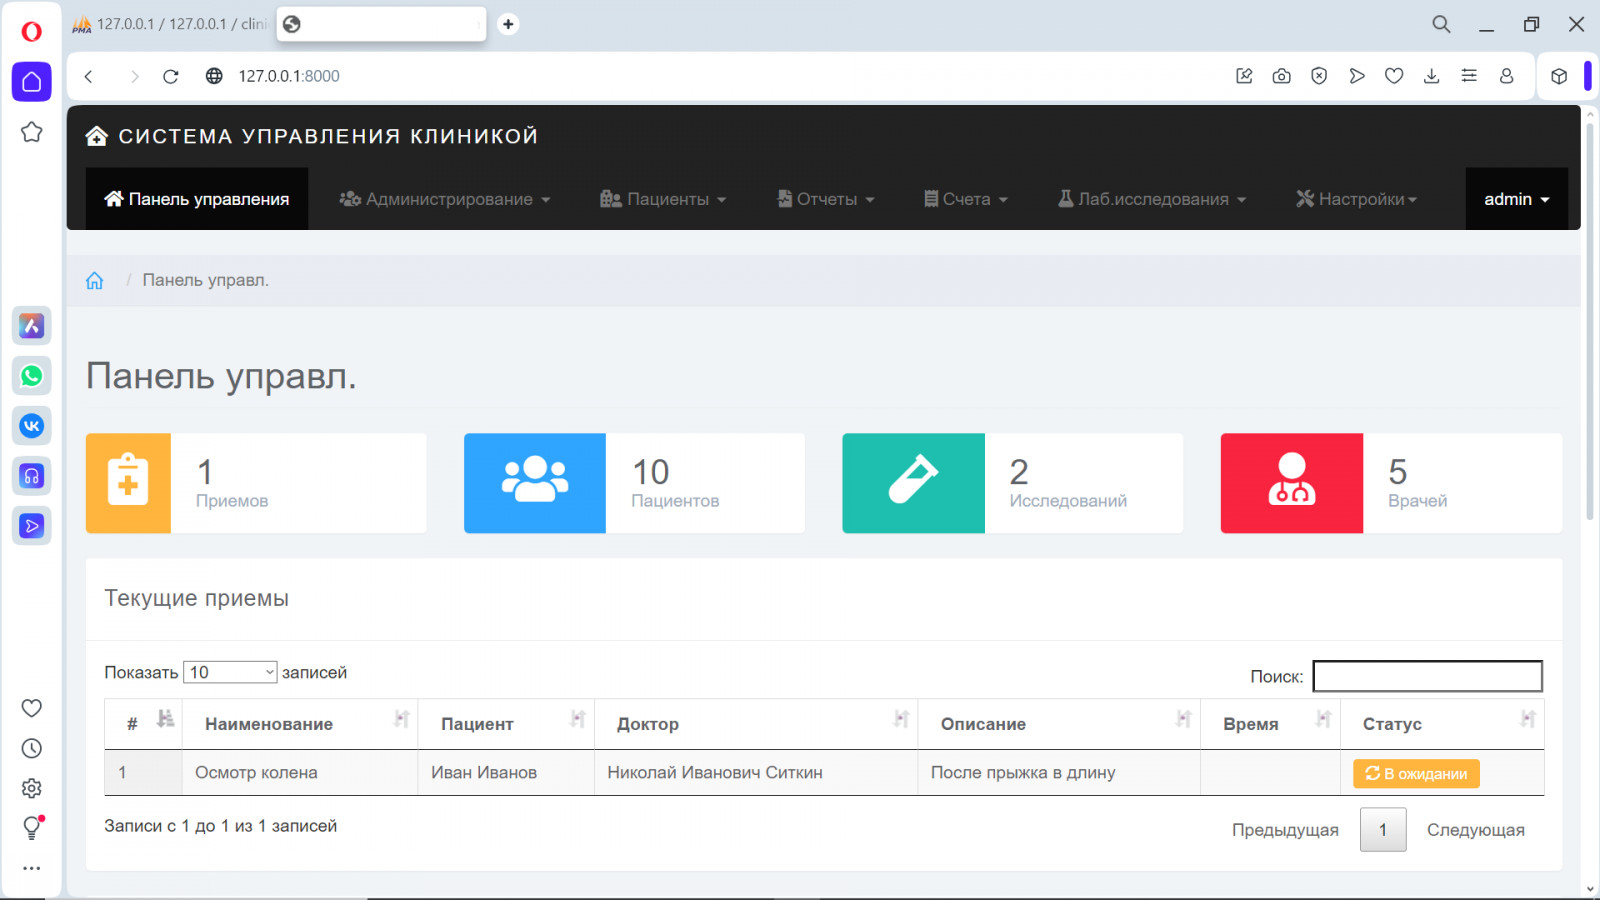This screenshot has height=900, width=1600.
Task: Sort the table by Наименование column
Action: pyautogui.click(x=302, y=724)
